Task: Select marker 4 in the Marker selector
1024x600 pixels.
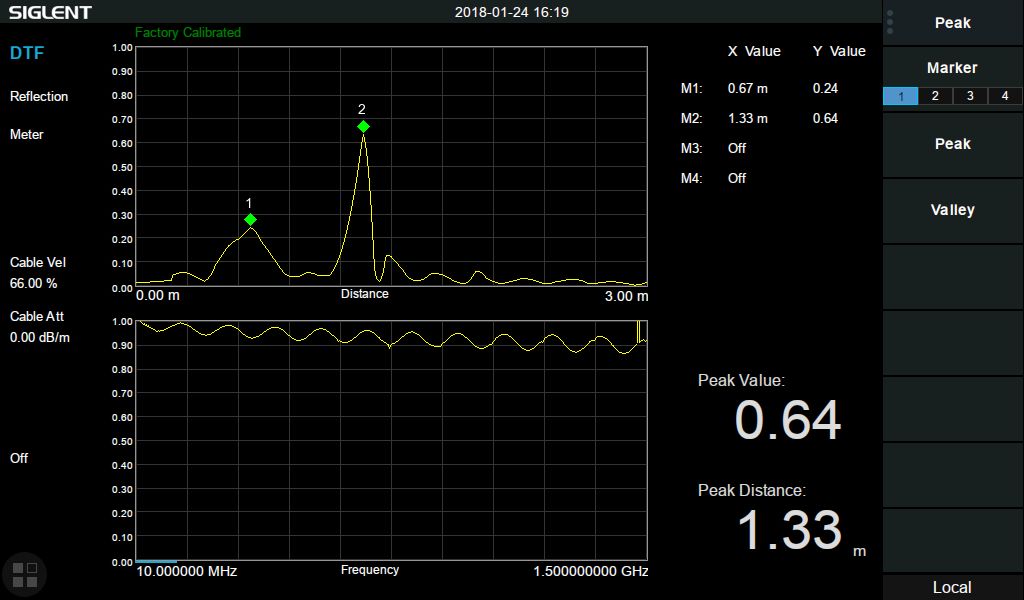Action: pos(1005,96)
